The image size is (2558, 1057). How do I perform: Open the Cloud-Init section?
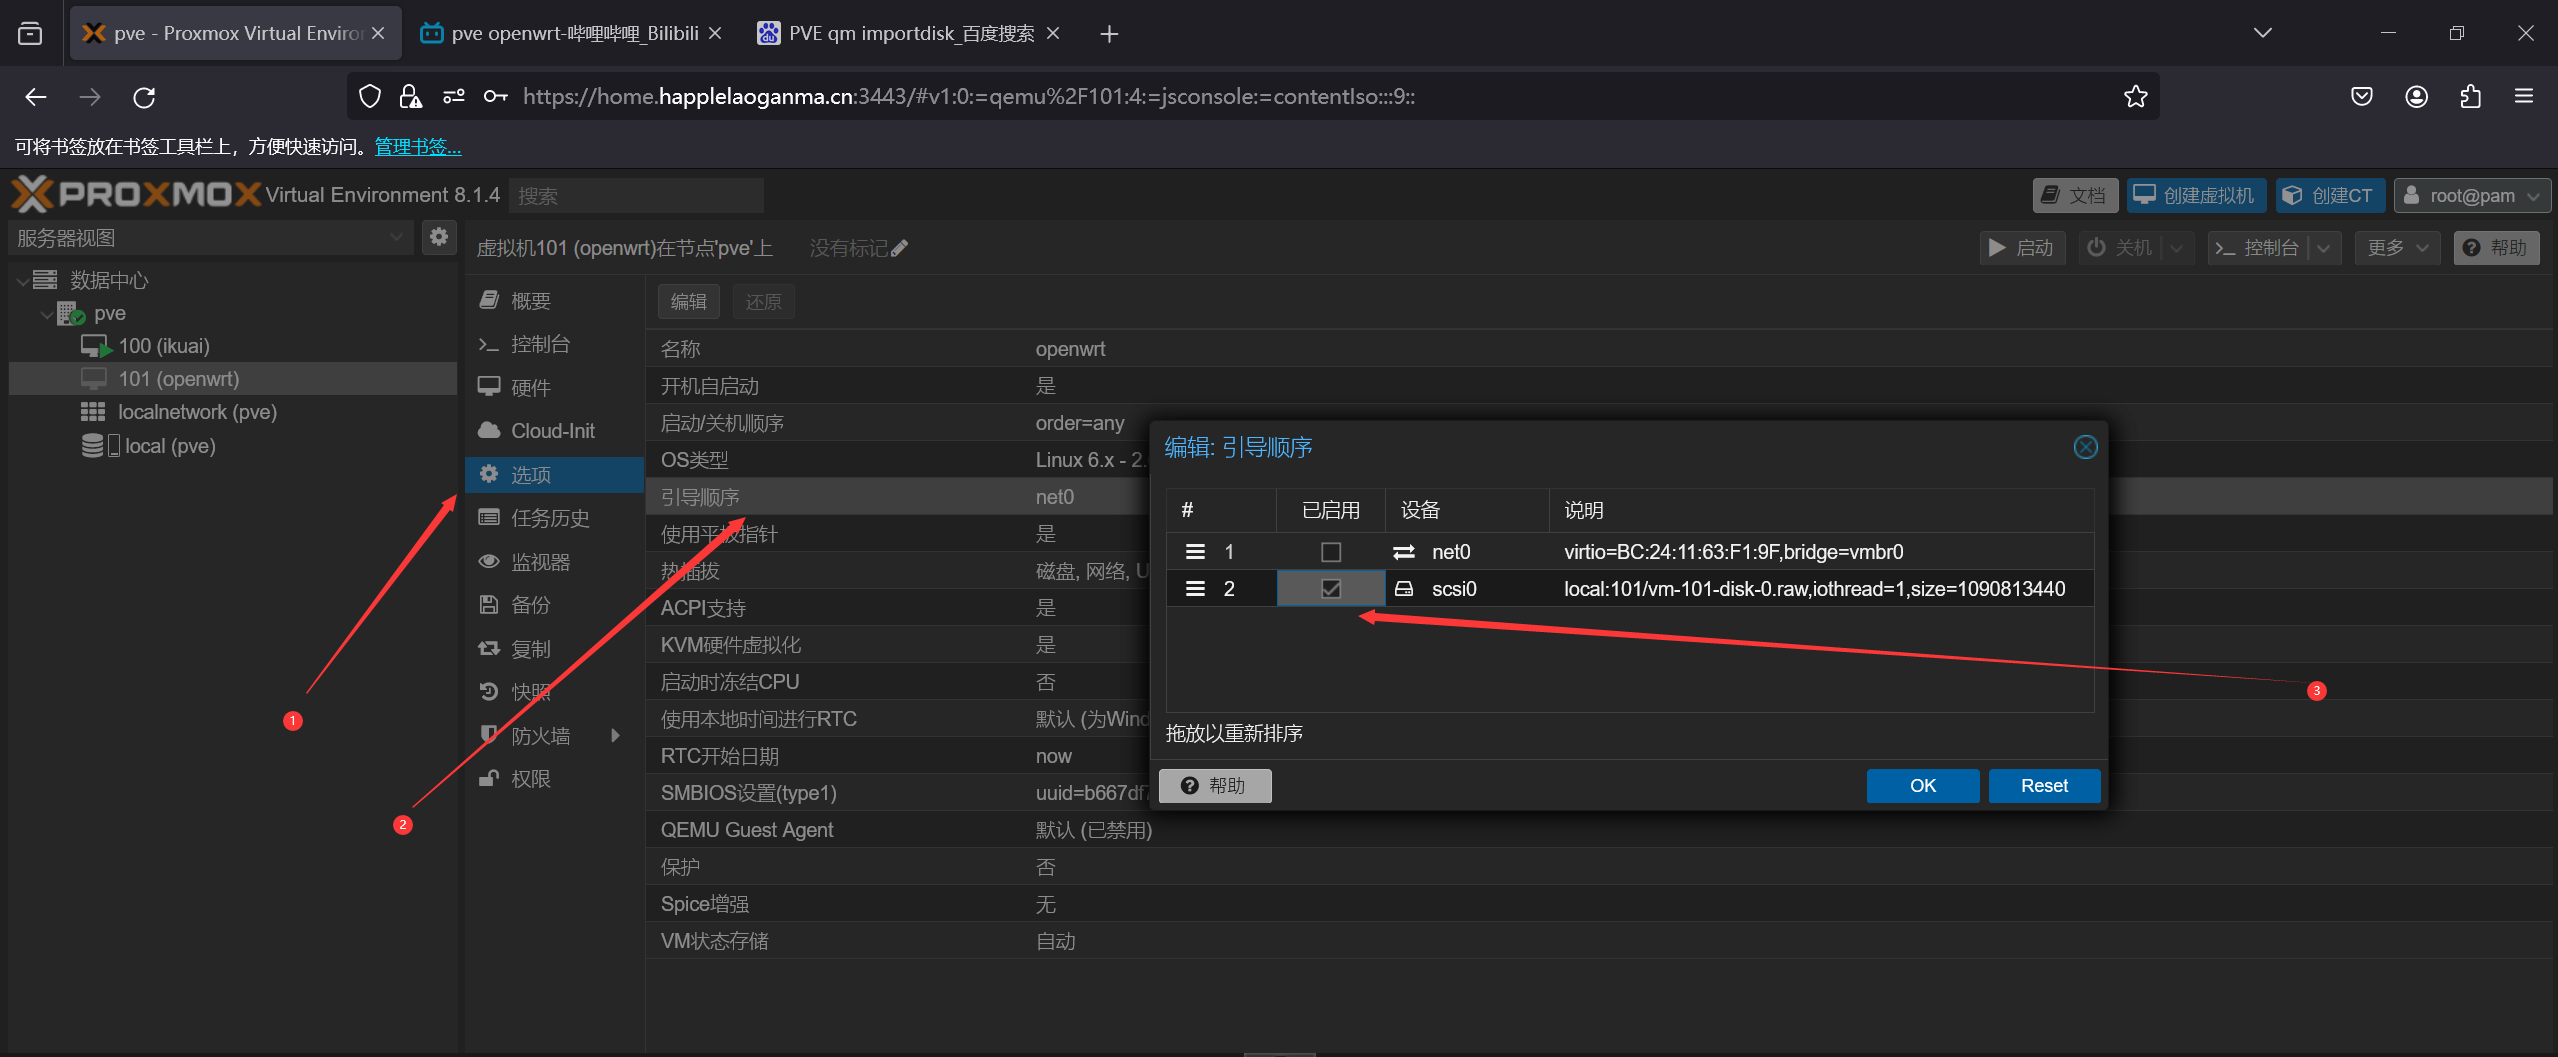pyautogui.click(x=550, y=430)
